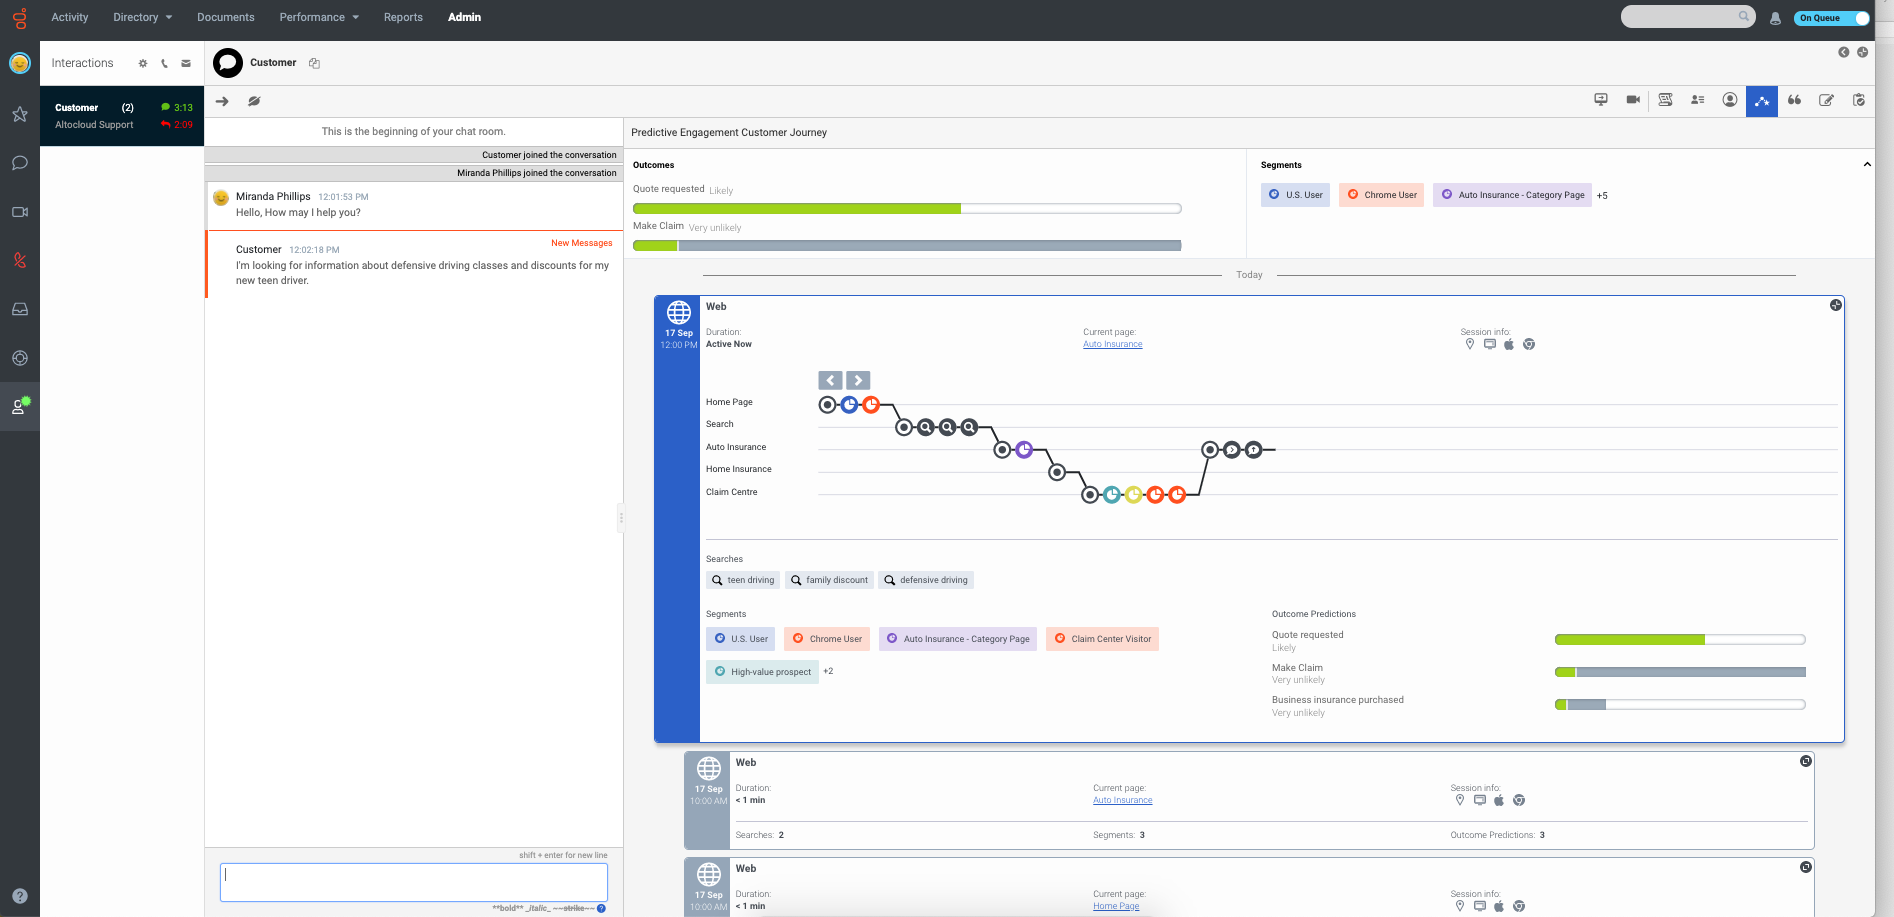Click the wrap-up clipboard icon
The height and width of the screenshot is (917, 1894).
point(1859,100)
